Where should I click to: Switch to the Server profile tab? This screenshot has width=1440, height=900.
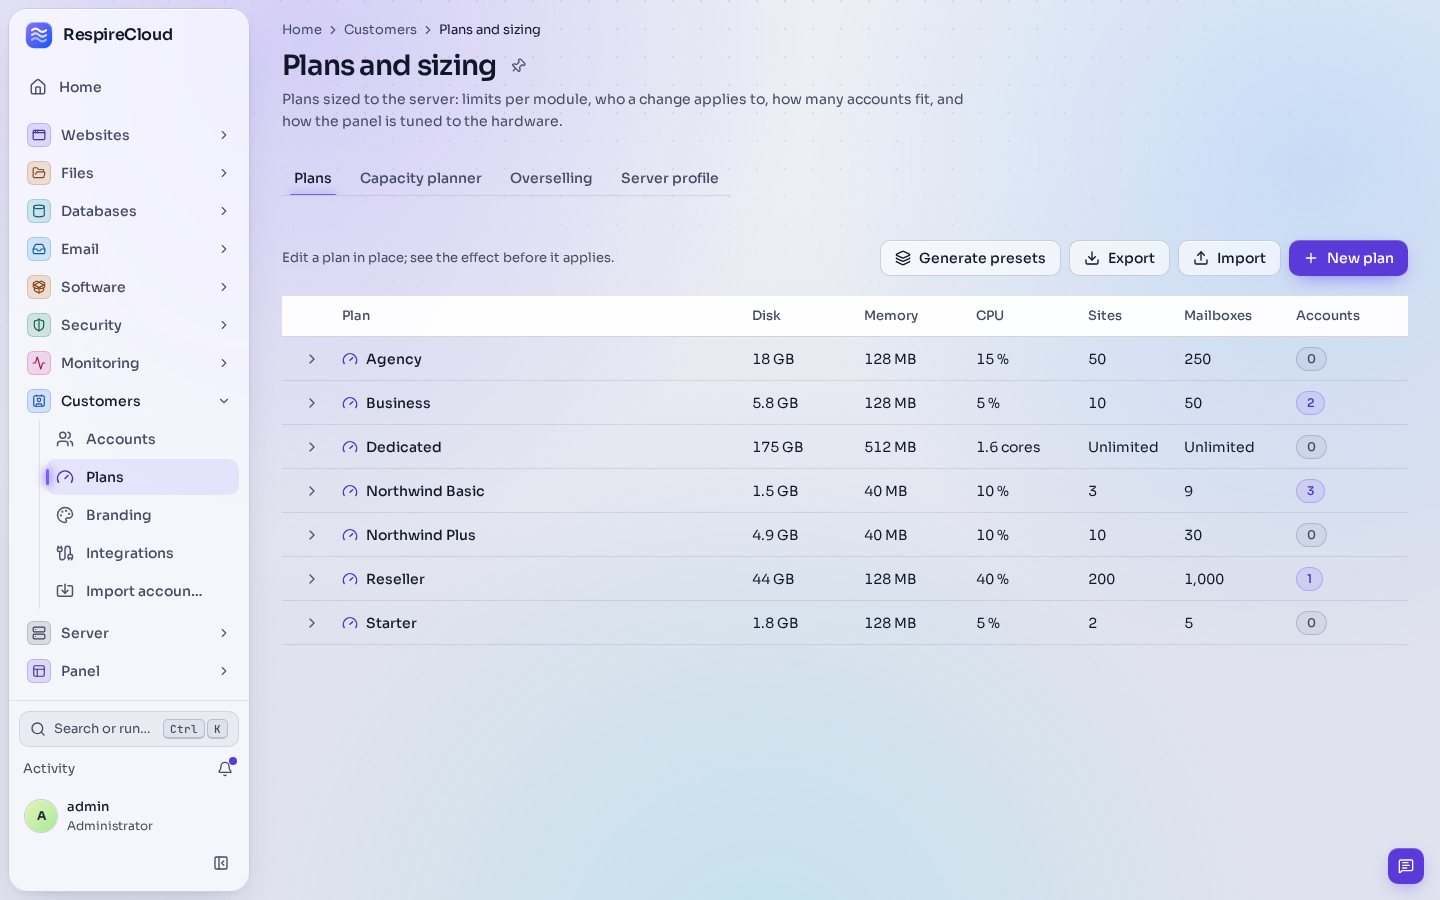[670, 178]
